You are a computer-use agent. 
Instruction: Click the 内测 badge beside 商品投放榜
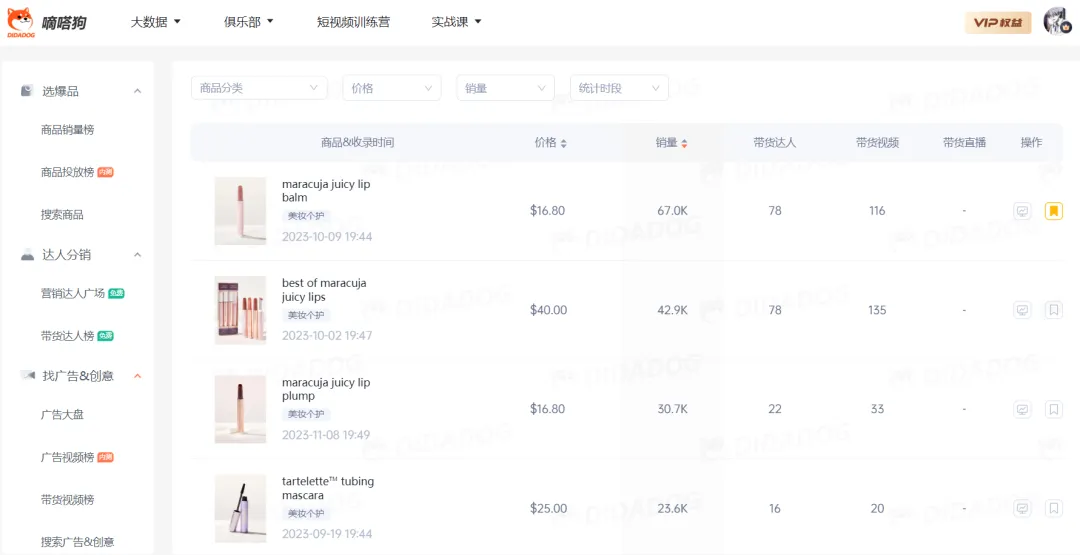pyautogui.click(x=105, y=172)
